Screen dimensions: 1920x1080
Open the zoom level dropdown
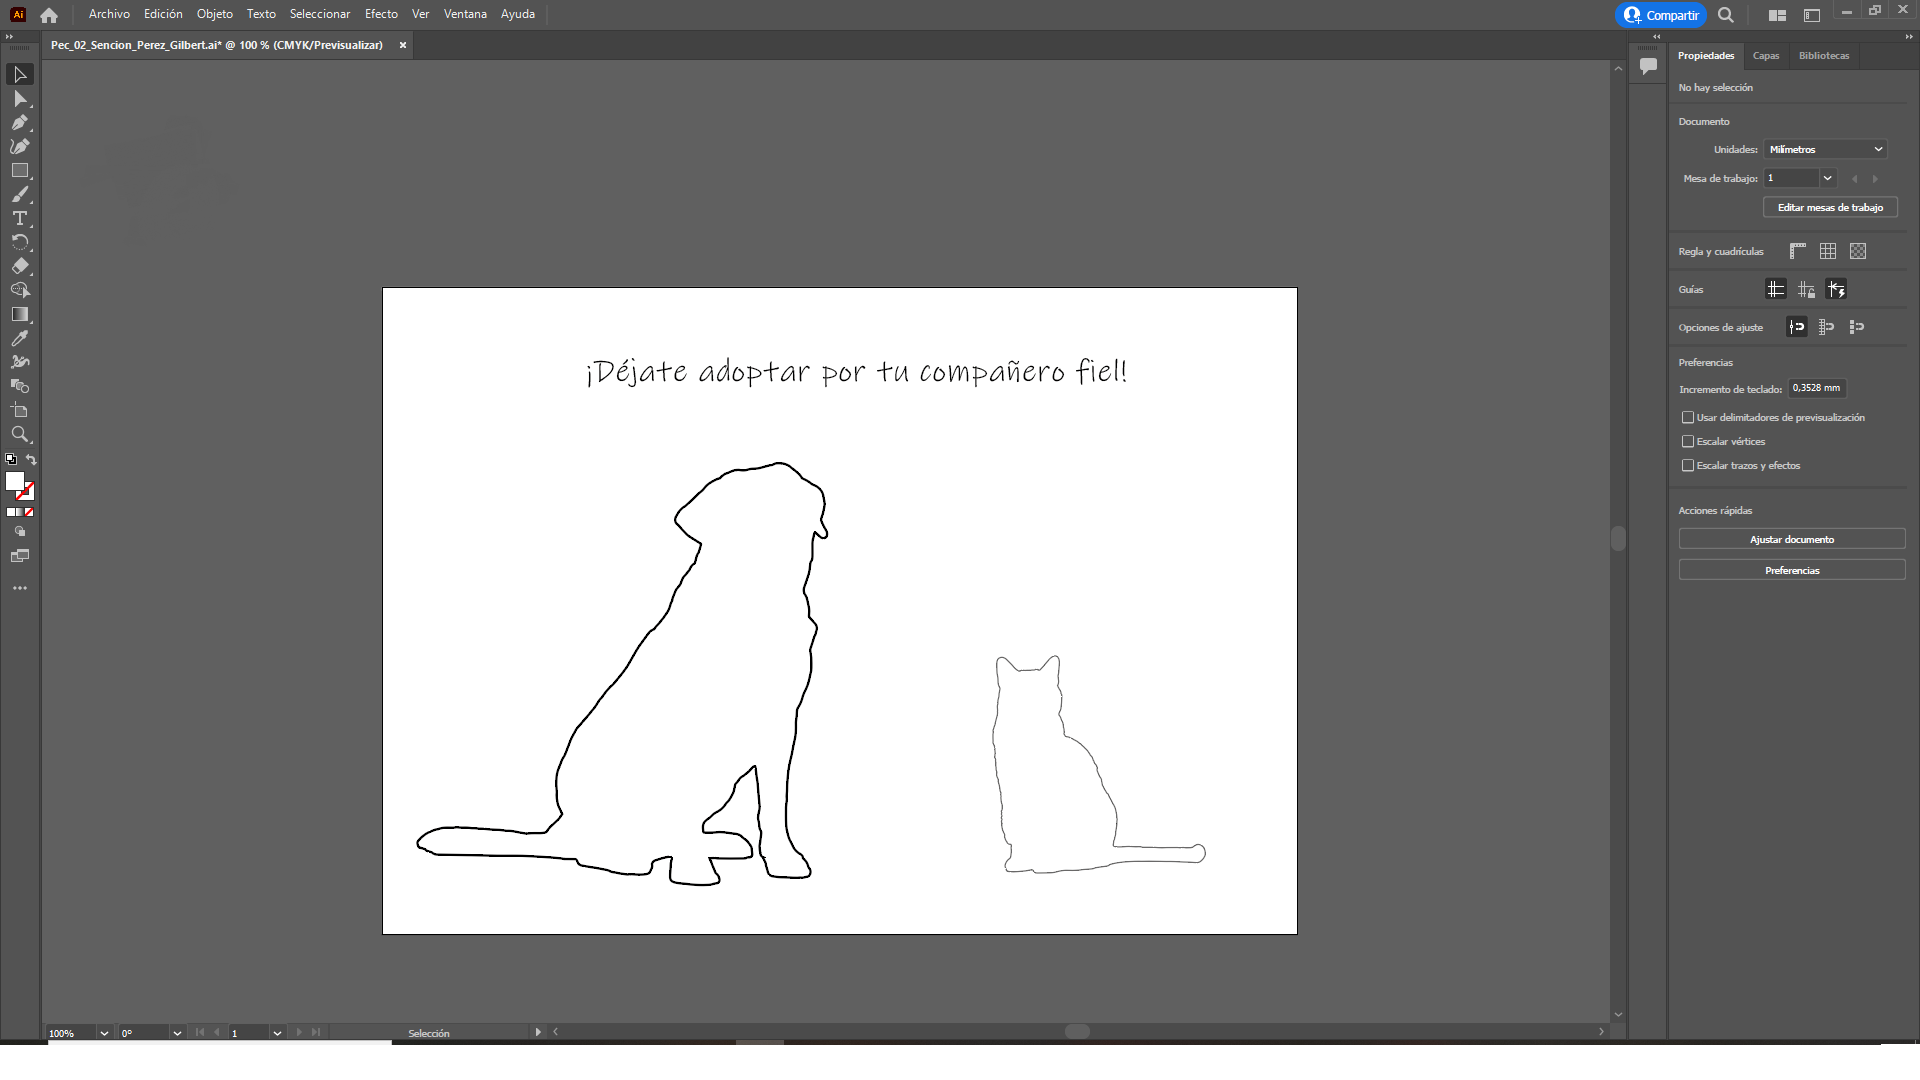(x=103, y=1033)
